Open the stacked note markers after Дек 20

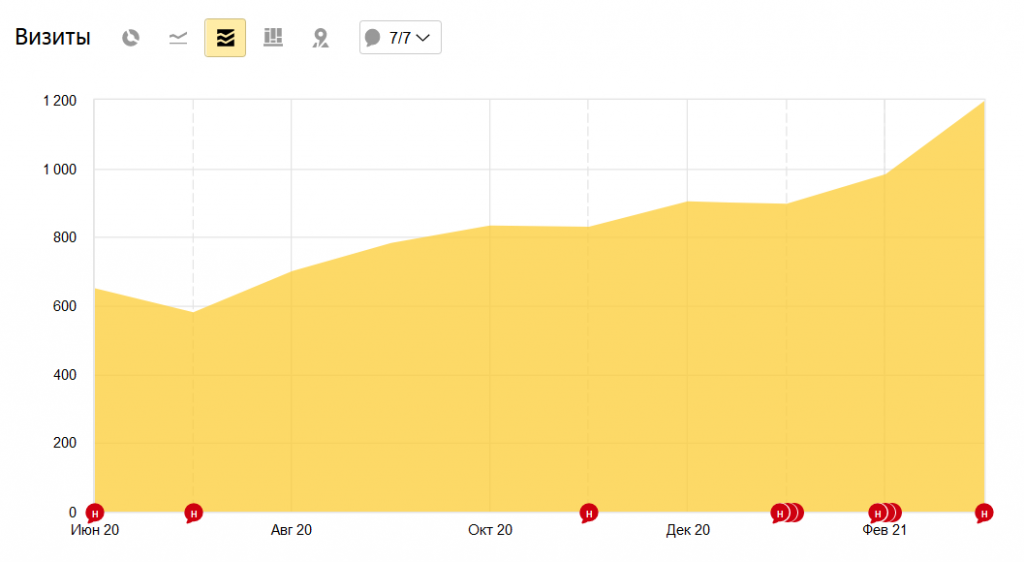pyautogui.click(x=787, y=514)
